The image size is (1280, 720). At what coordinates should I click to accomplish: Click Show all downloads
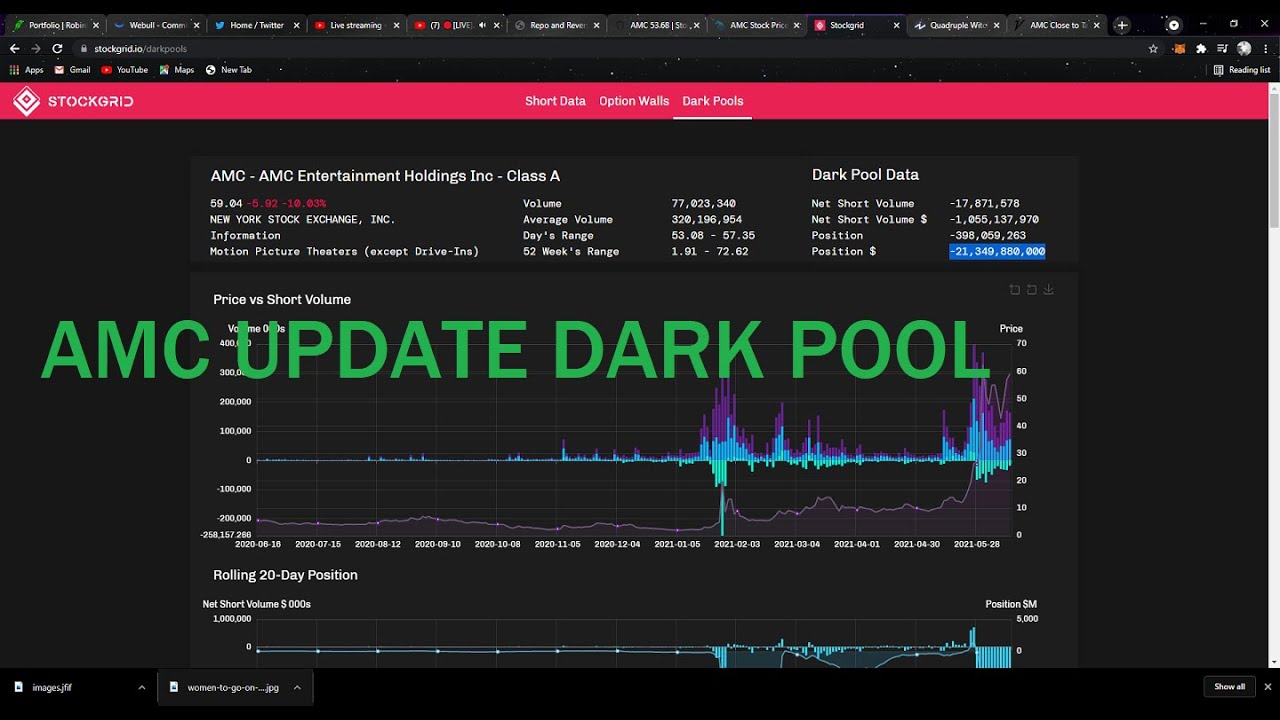pos(1229,687)
